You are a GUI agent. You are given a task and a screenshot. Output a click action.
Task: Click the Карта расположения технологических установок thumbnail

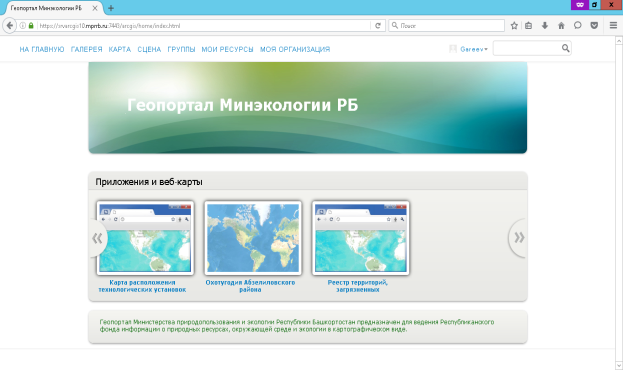[145, 238]
